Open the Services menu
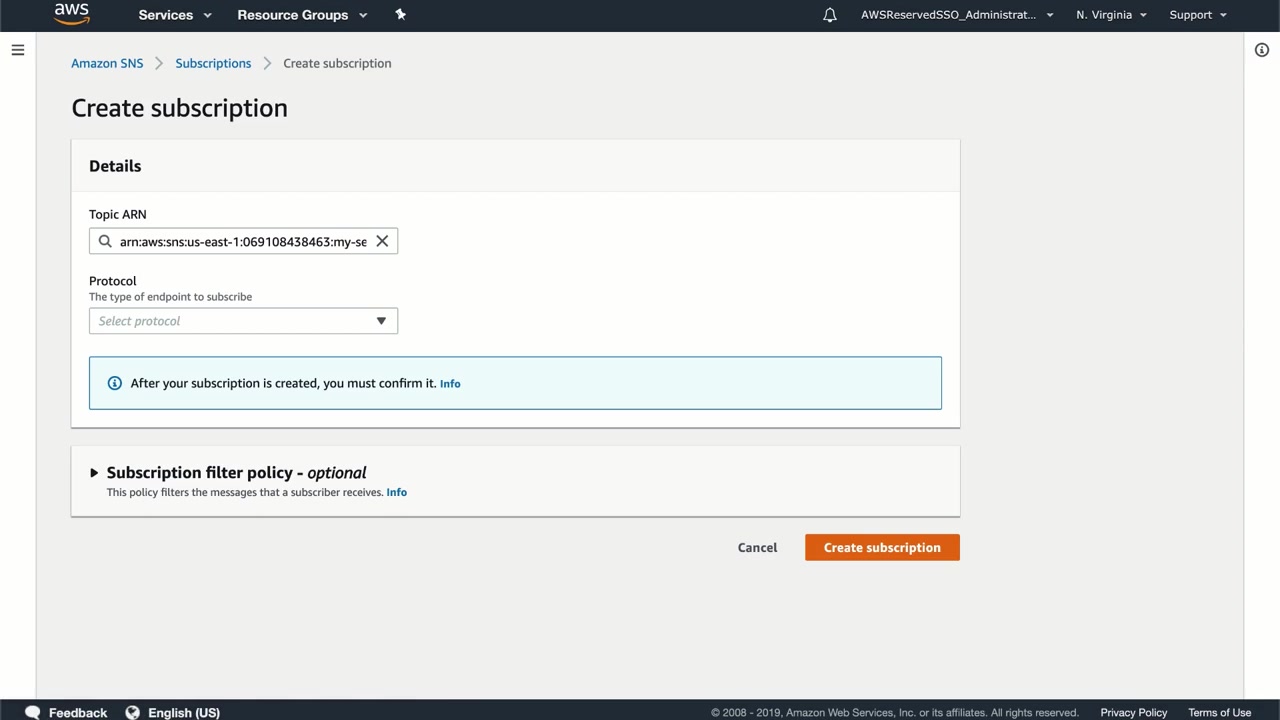Viewport: 1280px width, 720px height. point(175,15)
